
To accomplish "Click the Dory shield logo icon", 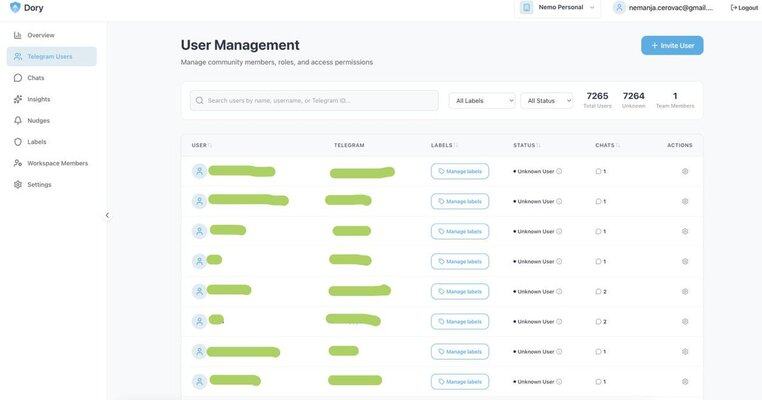I will click(15, 8).
